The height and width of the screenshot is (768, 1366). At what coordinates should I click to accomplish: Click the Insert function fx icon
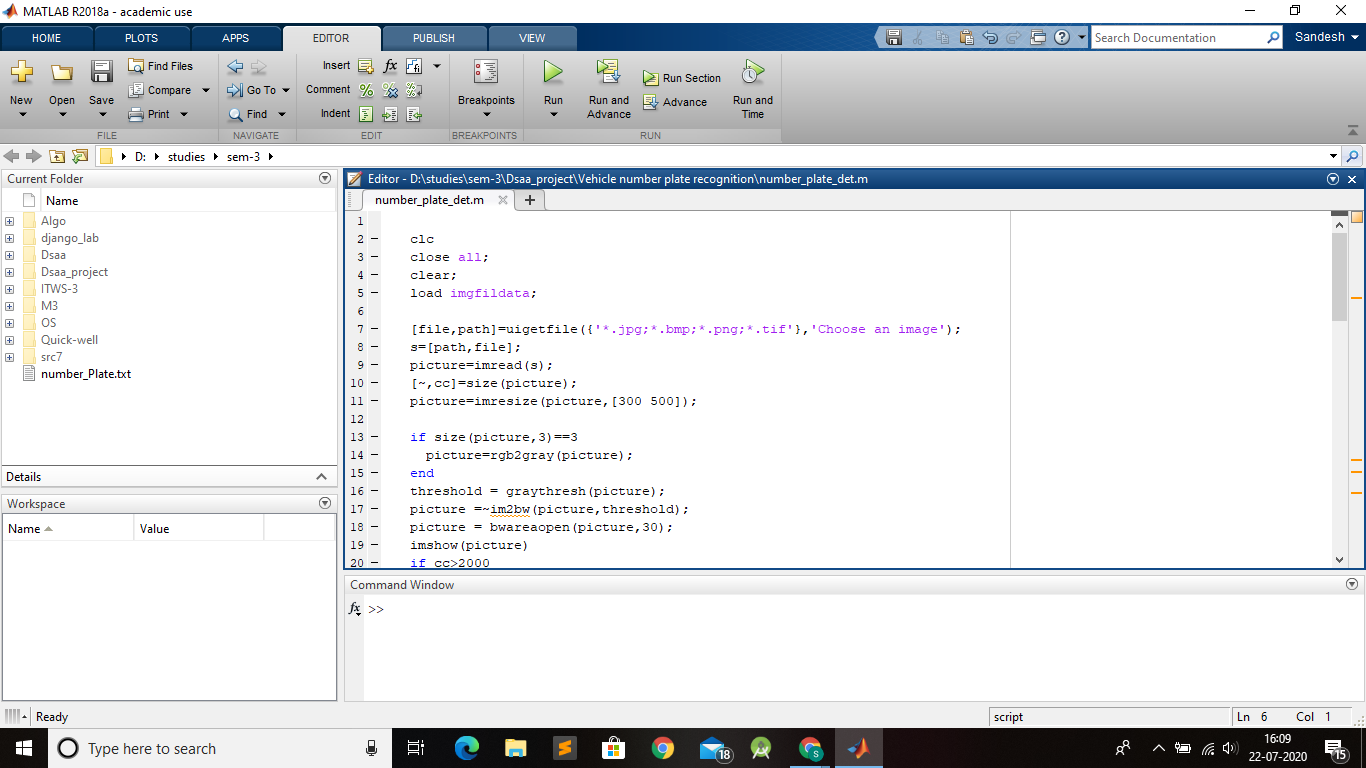coord(390,66)
